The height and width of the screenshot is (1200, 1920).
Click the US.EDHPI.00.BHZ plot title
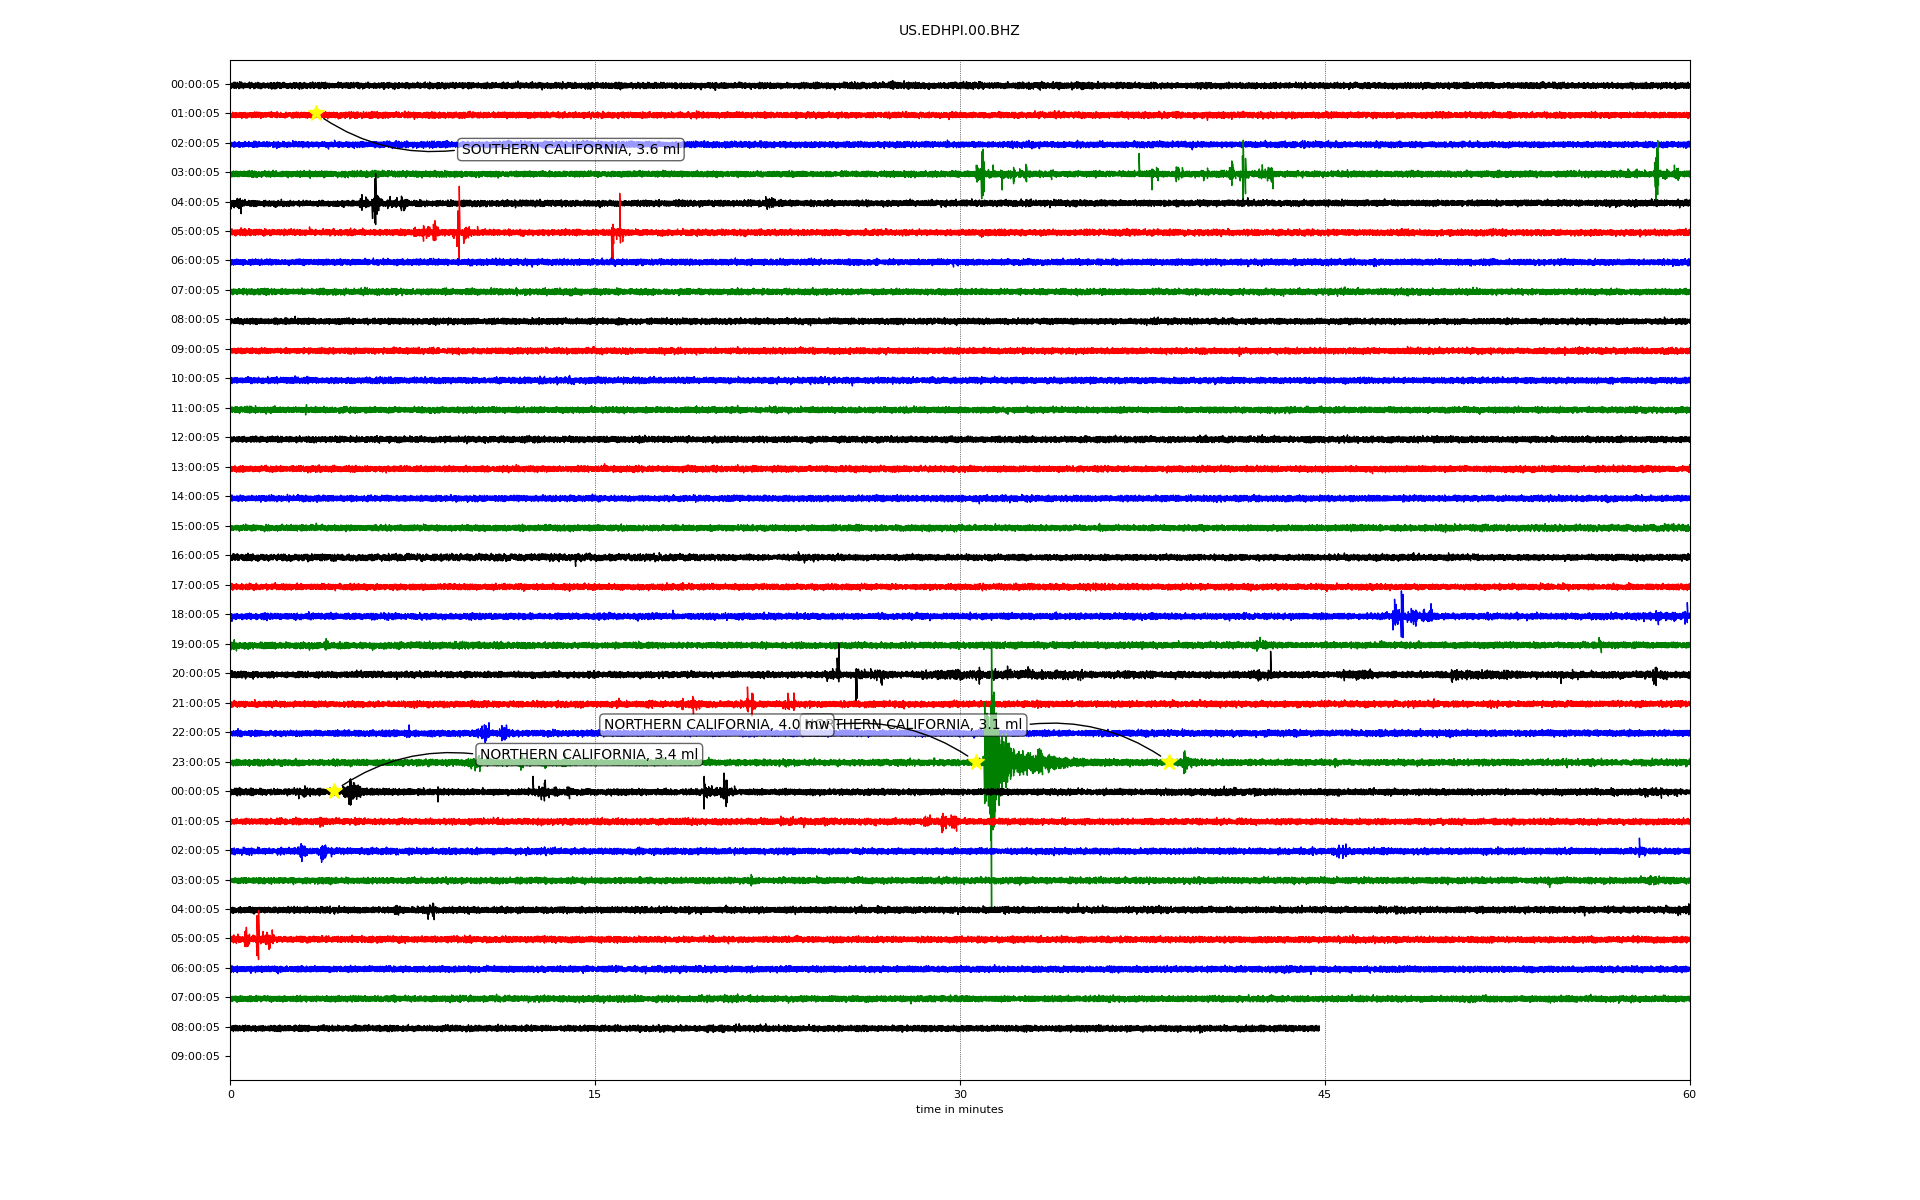coord(959,31)
